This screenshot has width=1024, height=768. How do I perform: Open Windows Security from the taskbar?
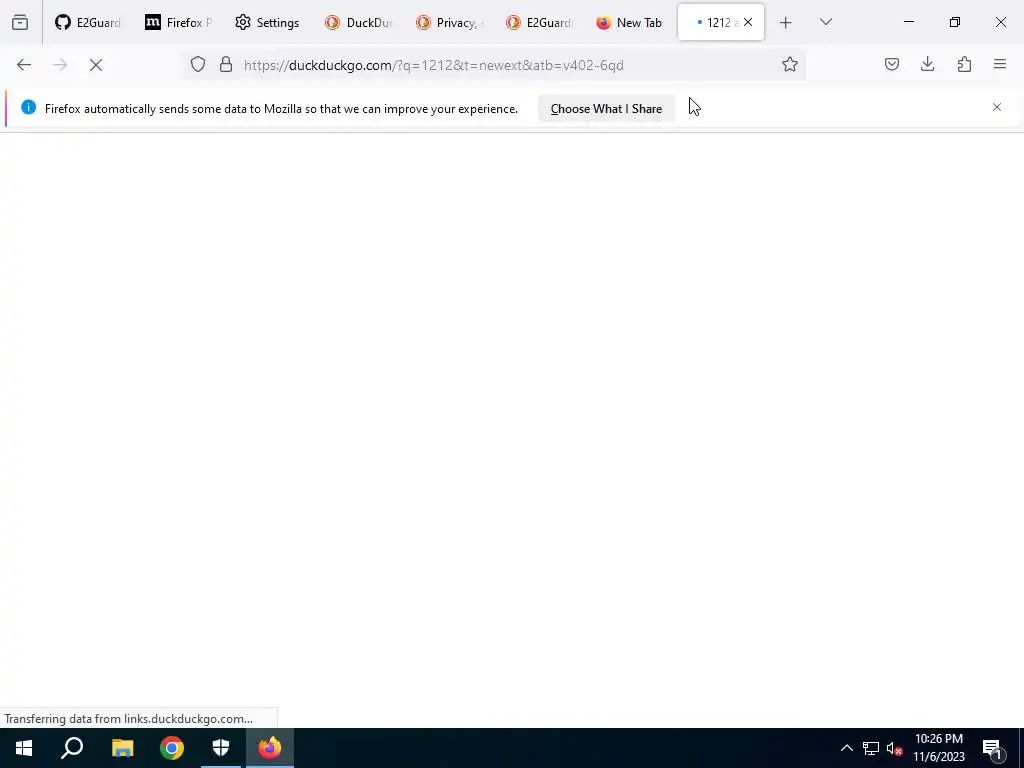point(221,748)
